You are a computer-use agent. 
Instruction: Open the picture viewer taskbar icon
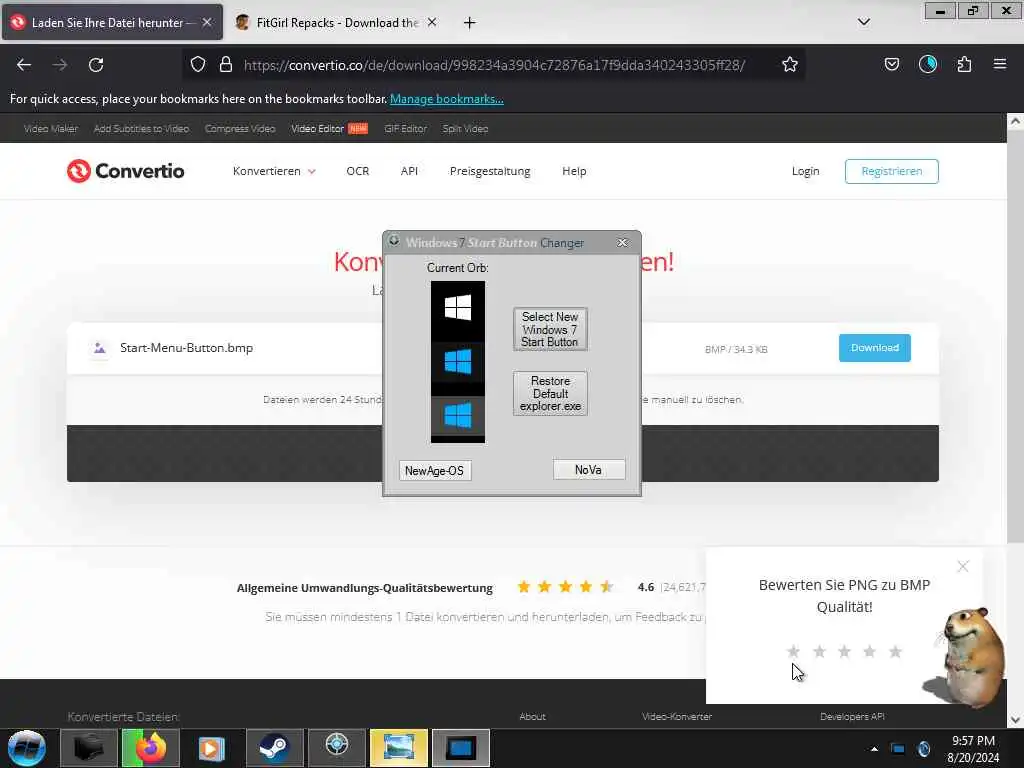click(398, 748)
